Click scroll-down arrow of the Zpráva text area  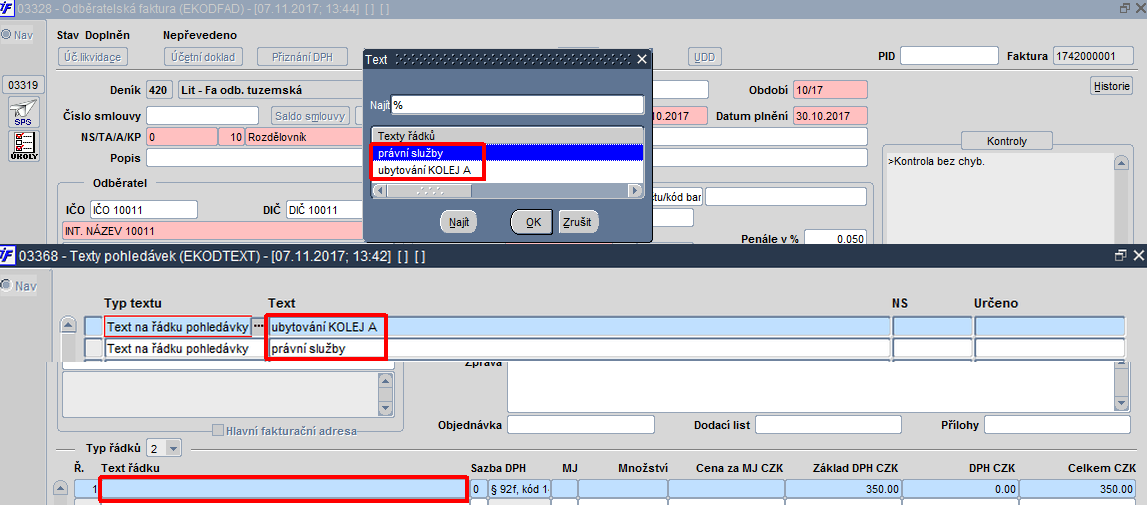pos(1119,405)
